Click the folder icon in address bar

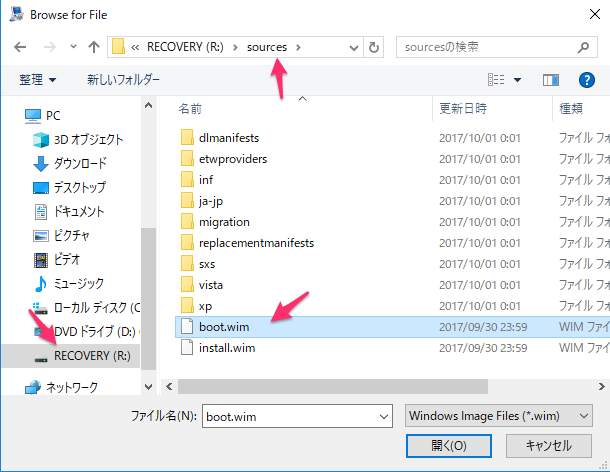point(118,47)
